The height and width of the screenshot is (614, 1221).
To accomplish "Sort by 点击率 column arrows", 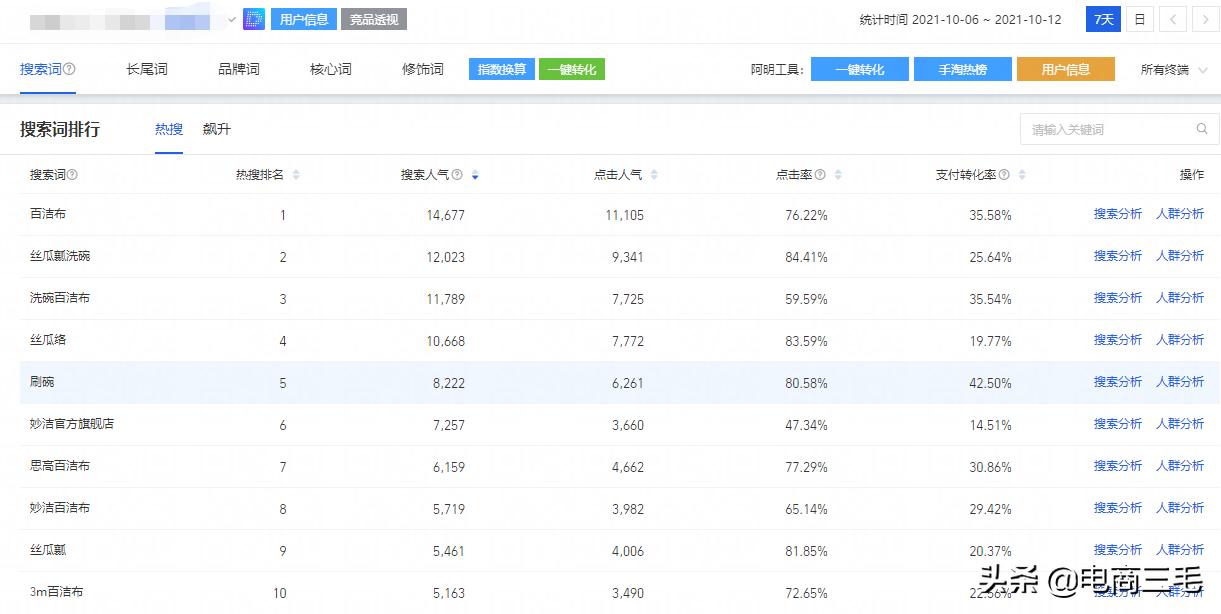I will pyautogui.click(x=838, y=175).
